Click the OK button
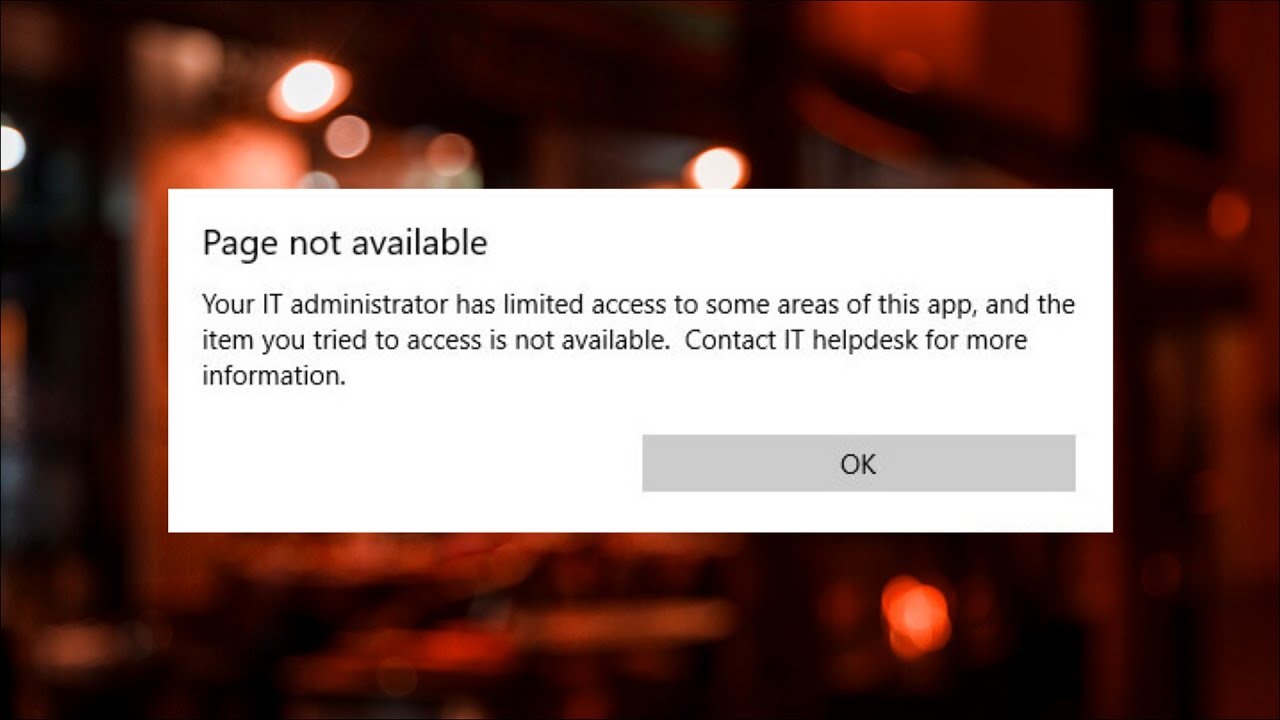Viewport: 1280px width, 720px height. point(858,463)
